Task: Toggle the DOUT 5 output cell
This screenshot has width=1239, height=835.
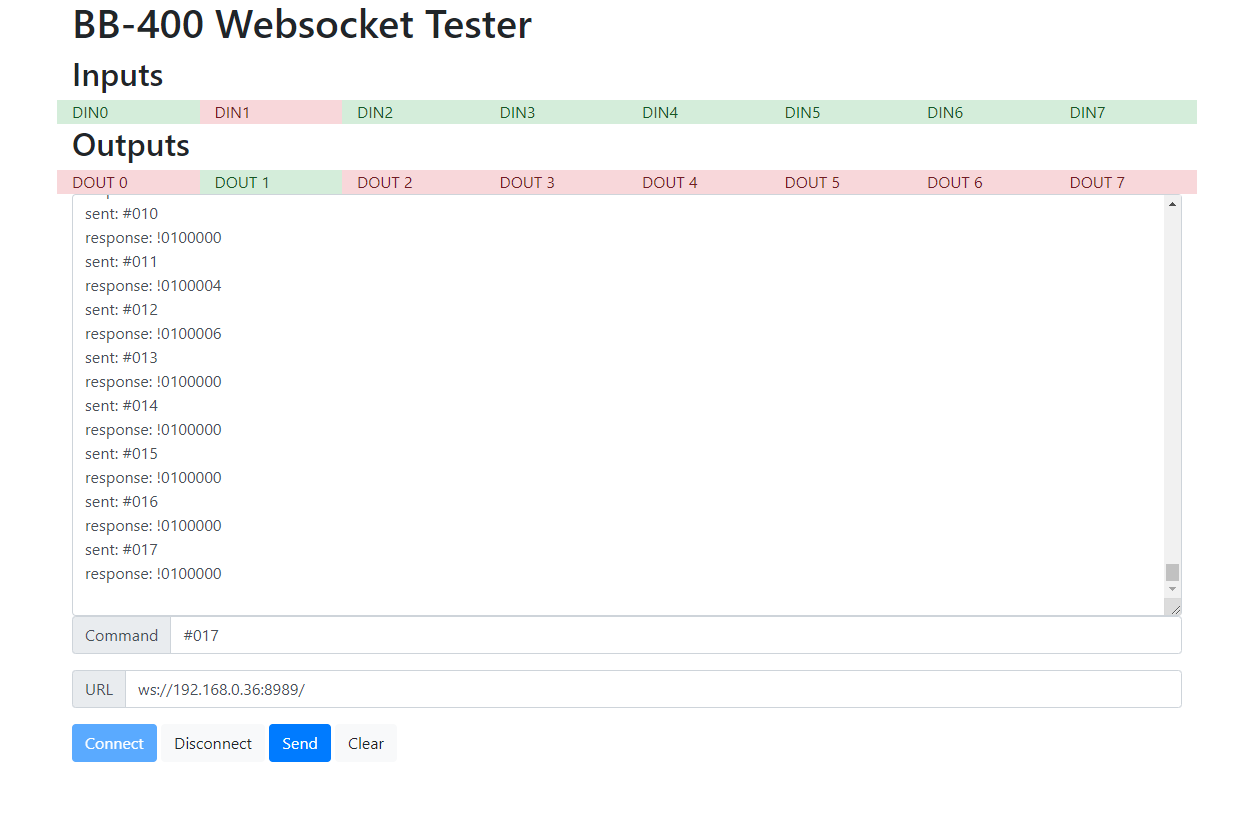Action: click(x=841, y=182)
